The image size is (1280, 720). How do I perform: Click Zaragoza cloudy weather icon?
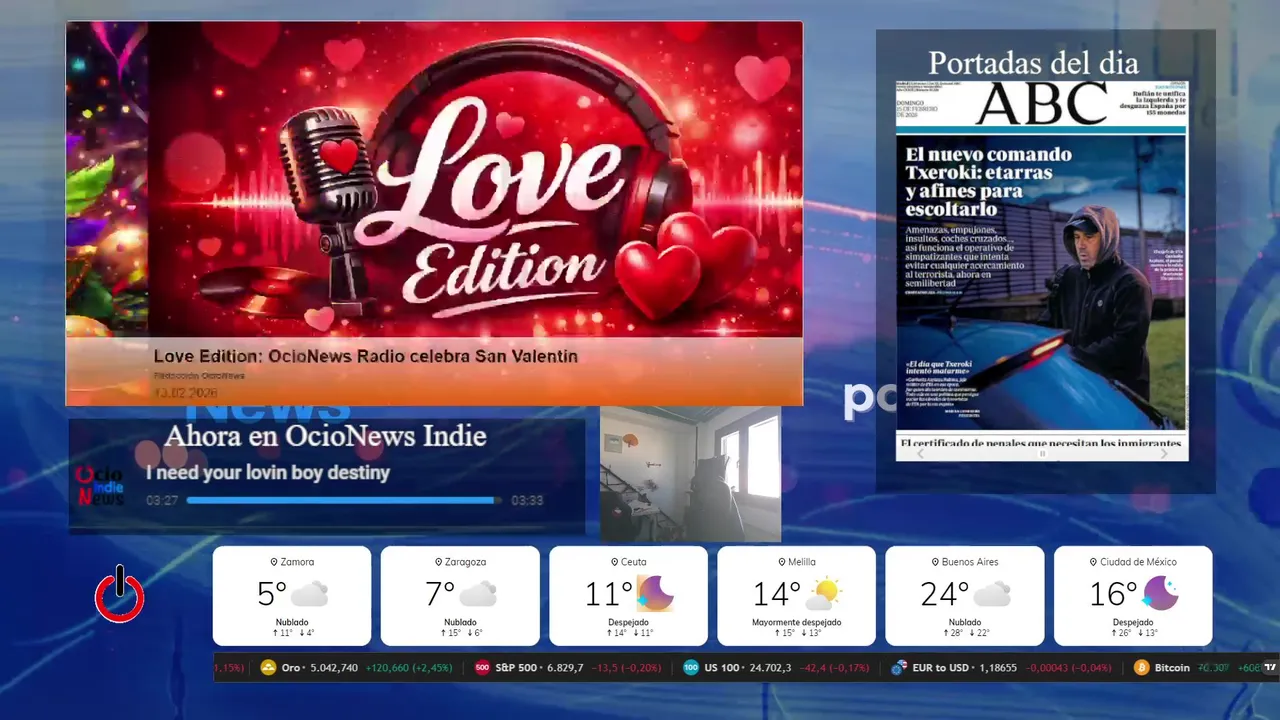478,594
